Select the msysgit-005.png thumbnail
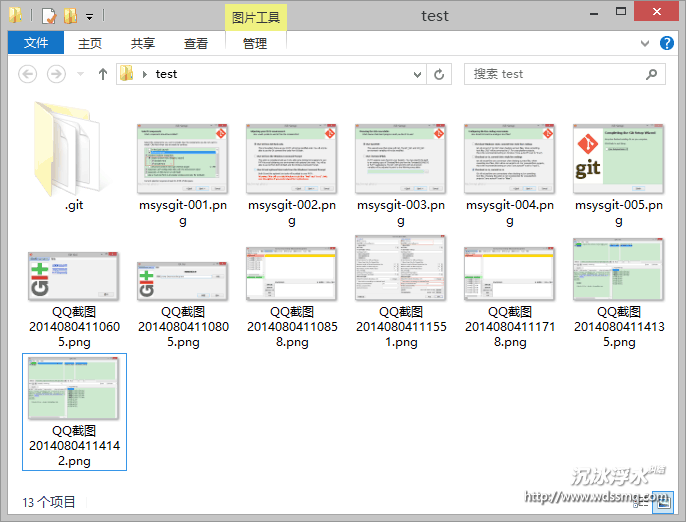 click(618, 160)
